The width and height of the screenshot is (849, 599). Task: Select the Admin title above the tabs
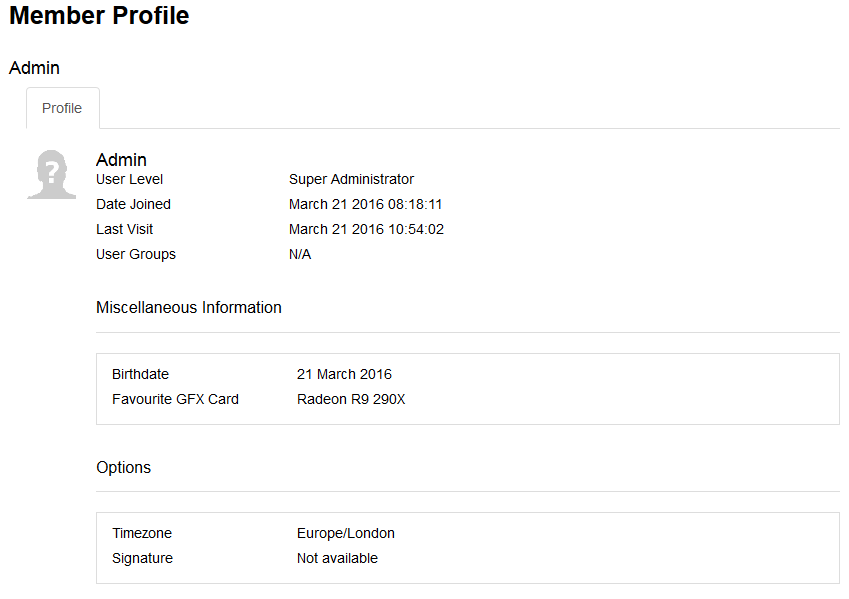(34, 68)
